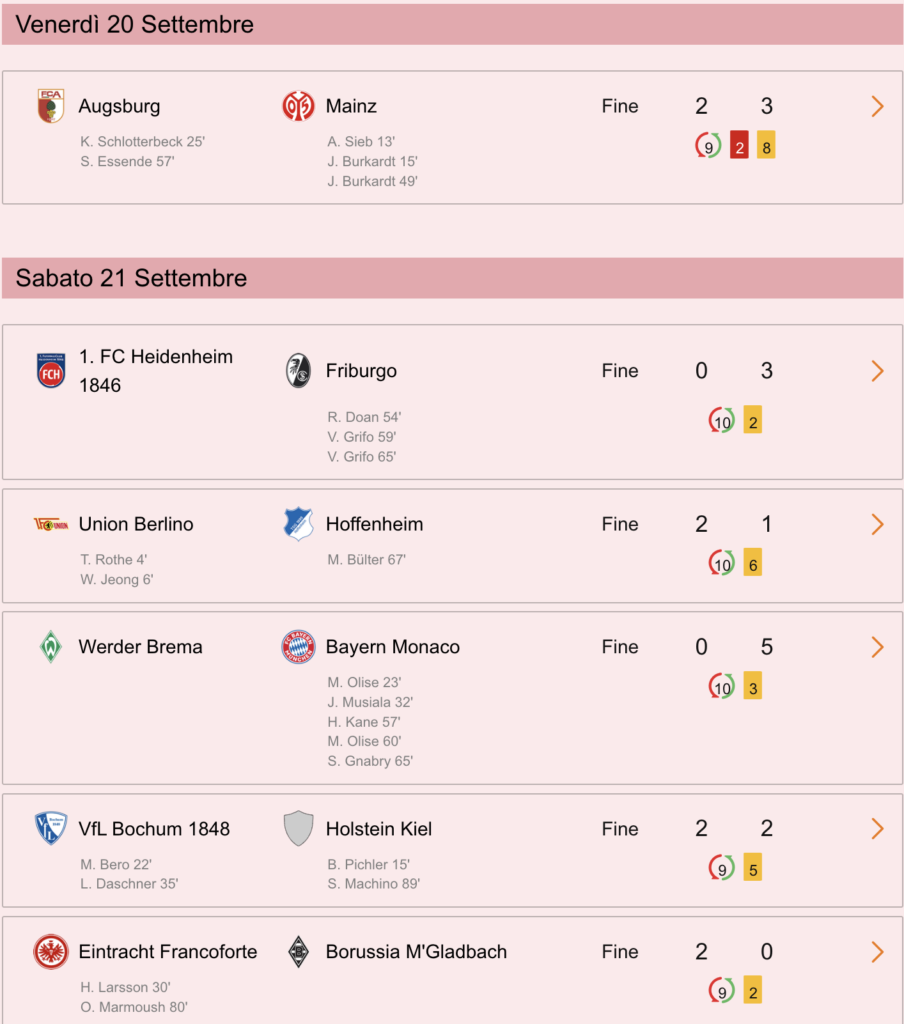Select the Sabato 21 Settembre header

coord(452,278)
